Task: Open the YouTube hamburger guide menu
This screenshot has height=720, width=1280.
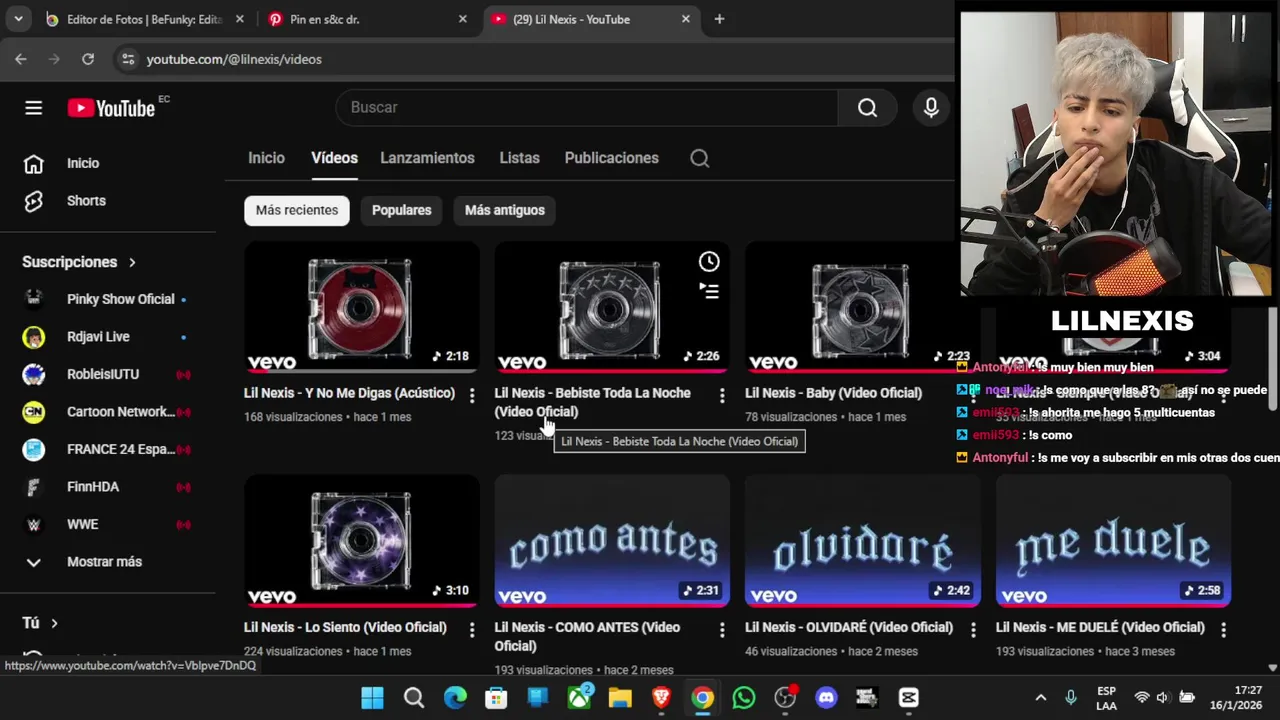Action: click(x=34, y=108)
